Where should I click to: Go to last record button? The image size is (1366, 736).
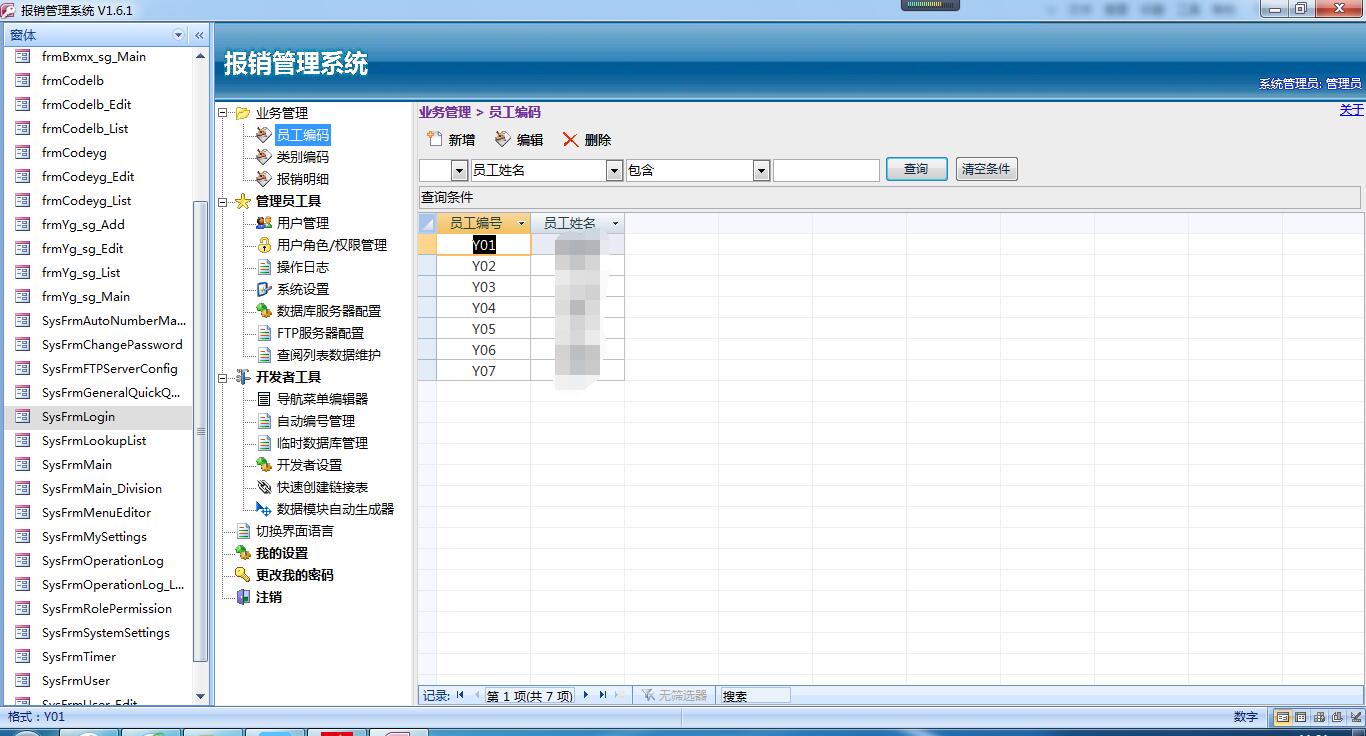point(603,695)
